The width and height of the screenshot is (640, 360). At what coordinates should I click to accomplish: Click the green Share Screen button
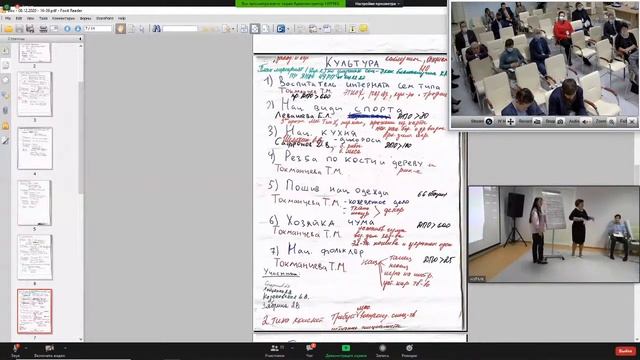click(346, 351)
